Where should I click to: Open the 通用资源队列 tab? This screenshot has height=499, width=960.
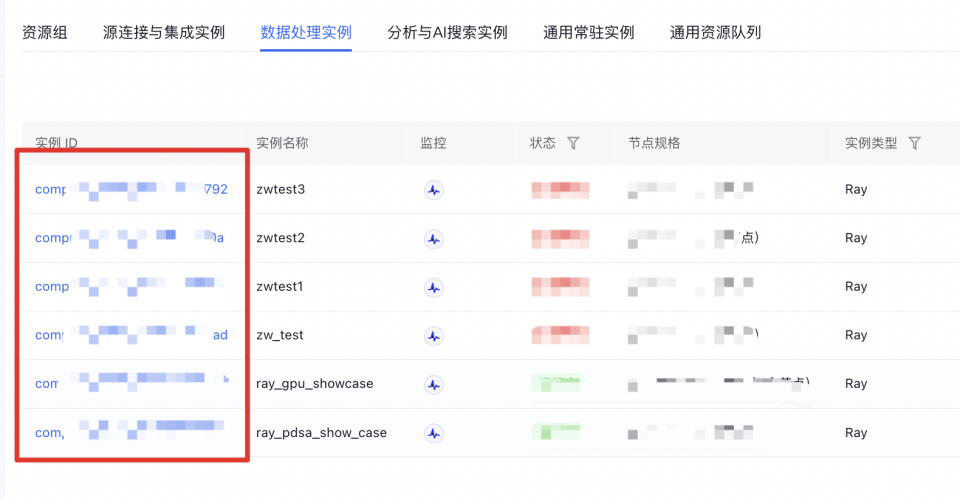(715, 32)
